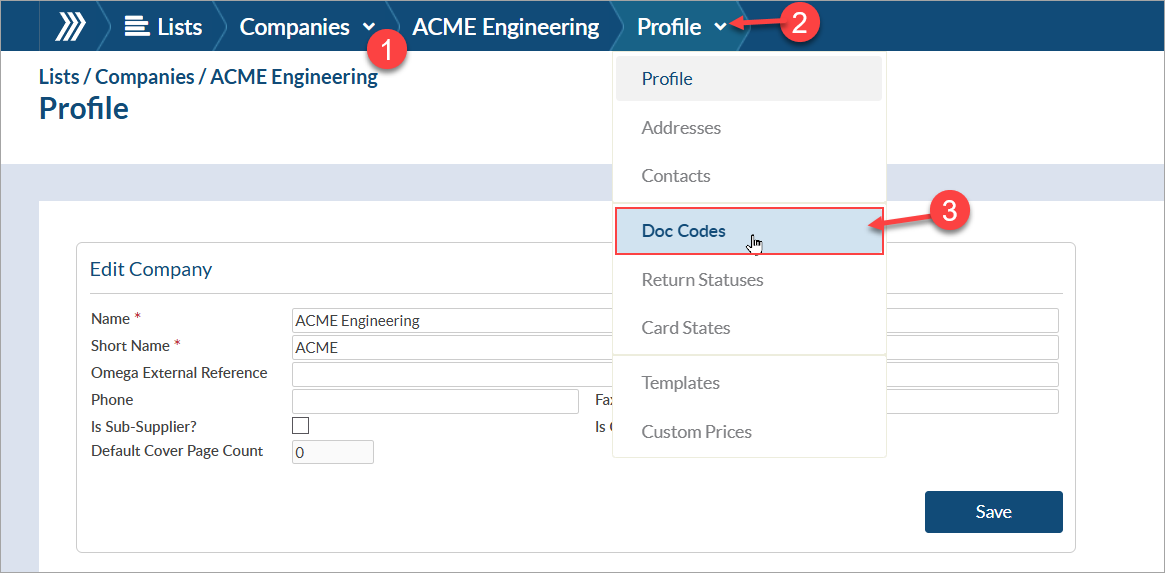This screenshot has height=573, width=1165.
Task: Click into the Name text field
Action: pyautogui.click(x=450, y=321)
